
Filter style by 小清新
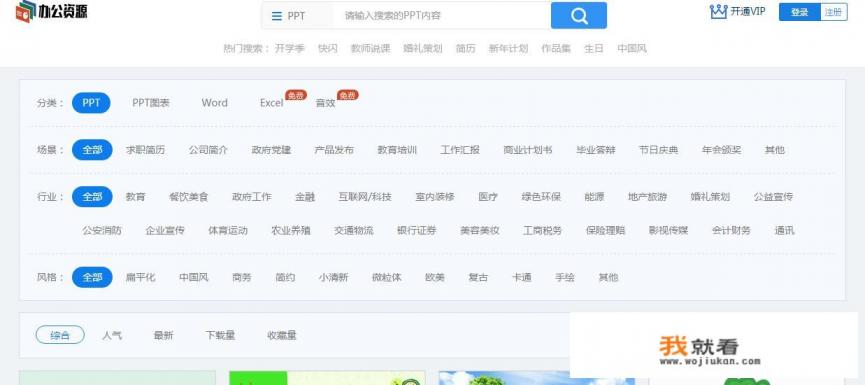click(333, 277)
